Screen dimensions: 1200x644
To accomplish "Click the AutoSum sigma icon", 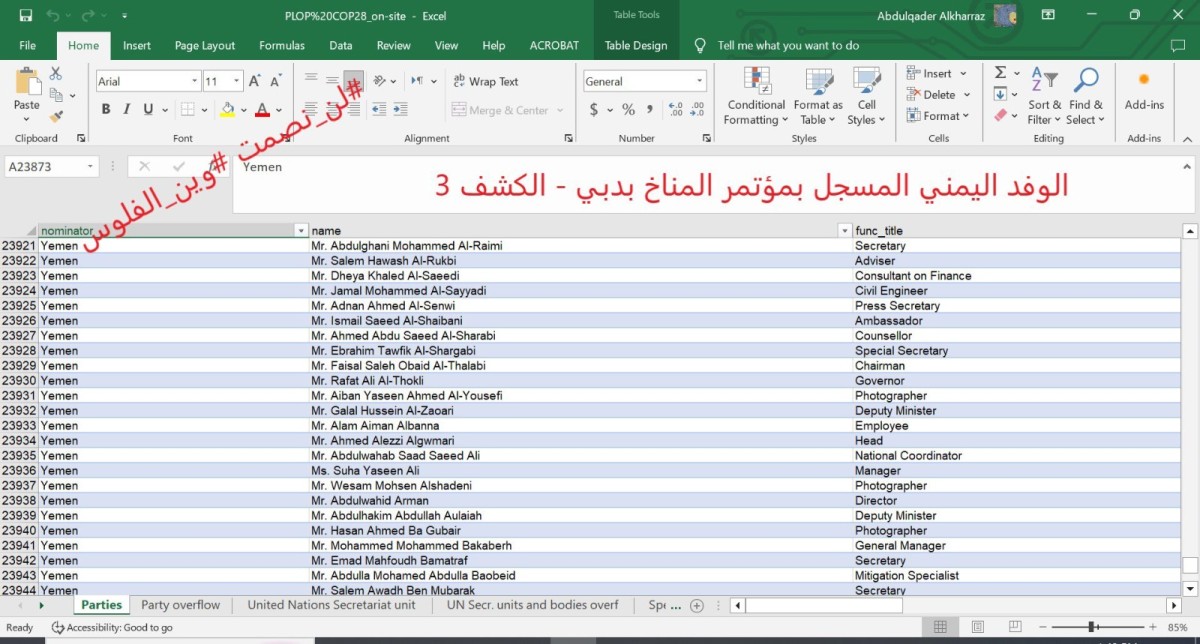I will pos(1000,73).
